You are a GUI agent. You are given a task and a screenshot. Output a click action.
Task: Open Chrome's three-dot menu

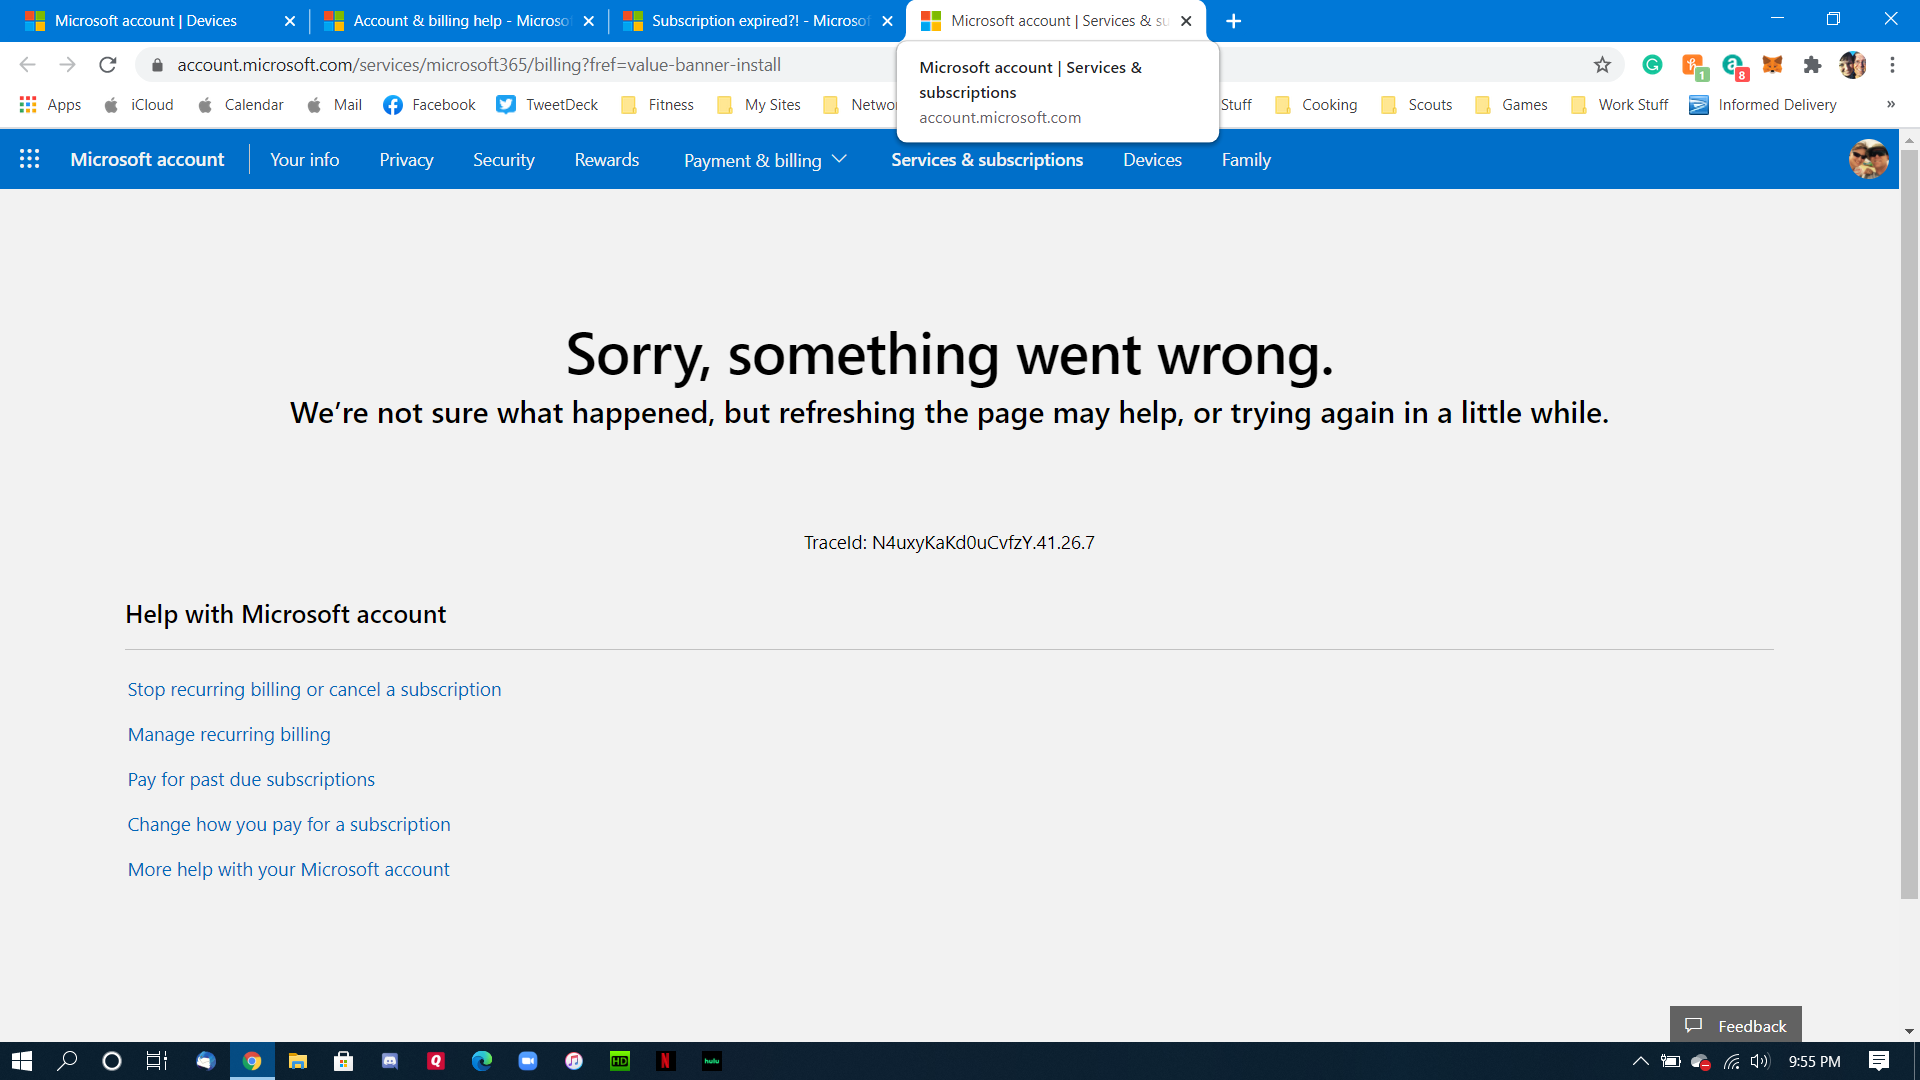pos(1892,65)
